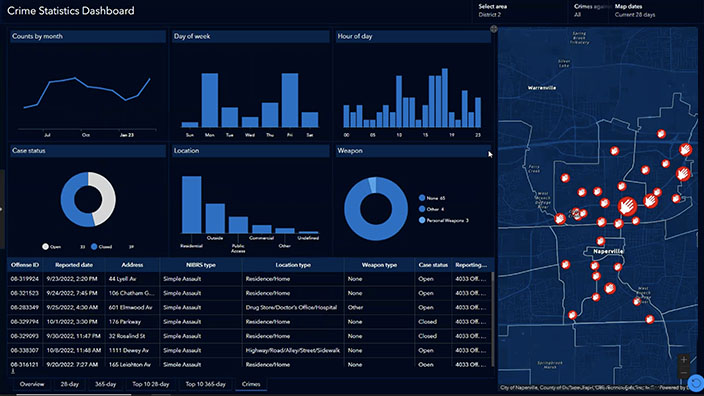Viewport: 704px width, 396px height.
Task: Toggle the Open legend item in Case status
Action: pyautogui.click(x=52, y=246)
